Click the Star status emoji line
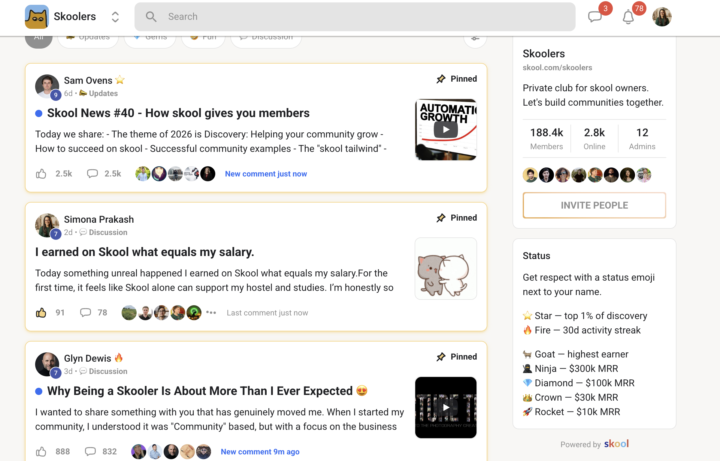 [585, 316]
